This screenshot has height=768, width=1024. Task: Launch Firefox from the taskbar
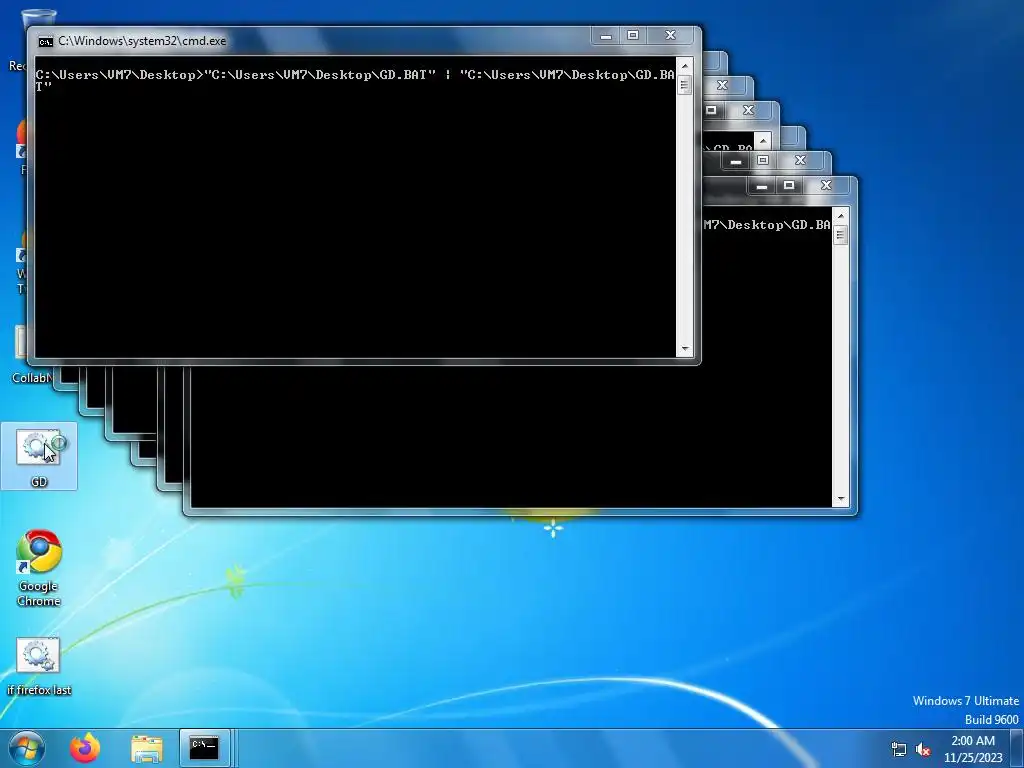coord(86,748)
